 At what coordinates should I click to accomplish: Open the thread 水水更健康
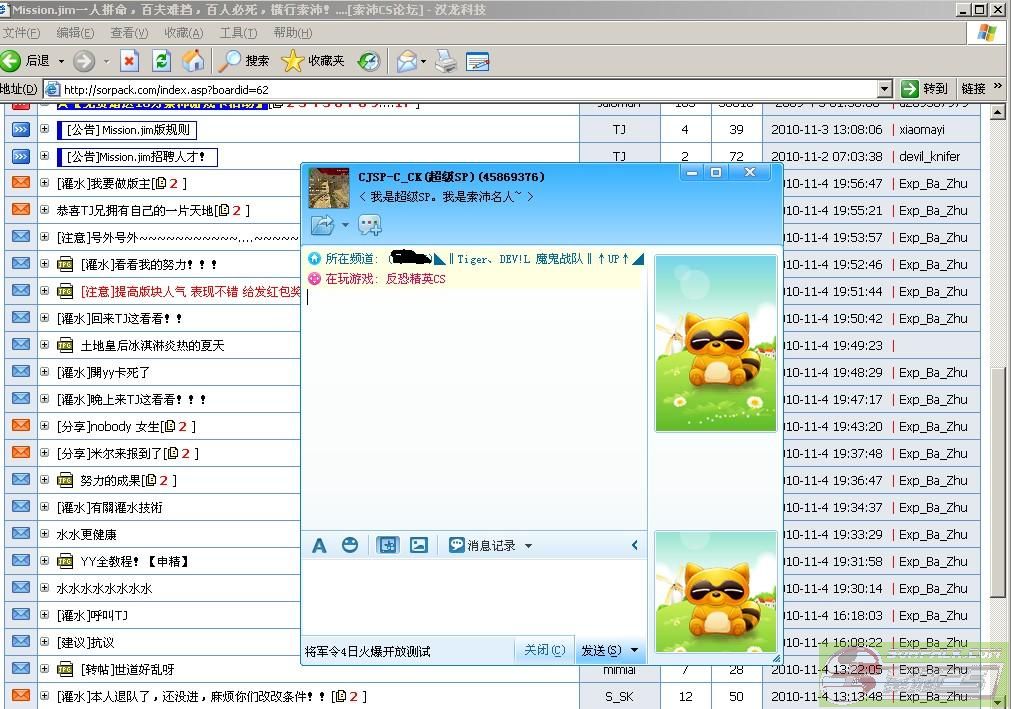tap(86, 534)
